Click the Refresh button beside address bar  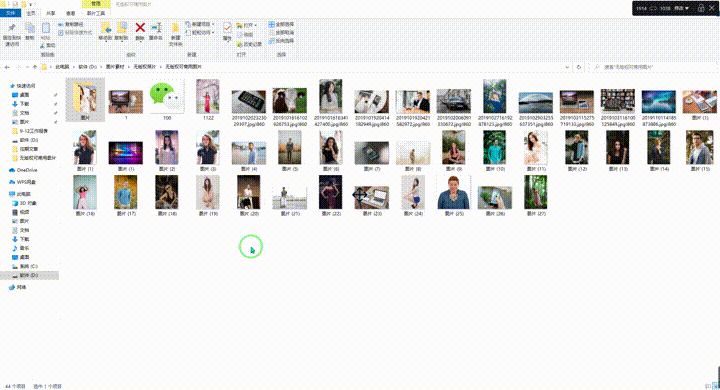(579, 67)
